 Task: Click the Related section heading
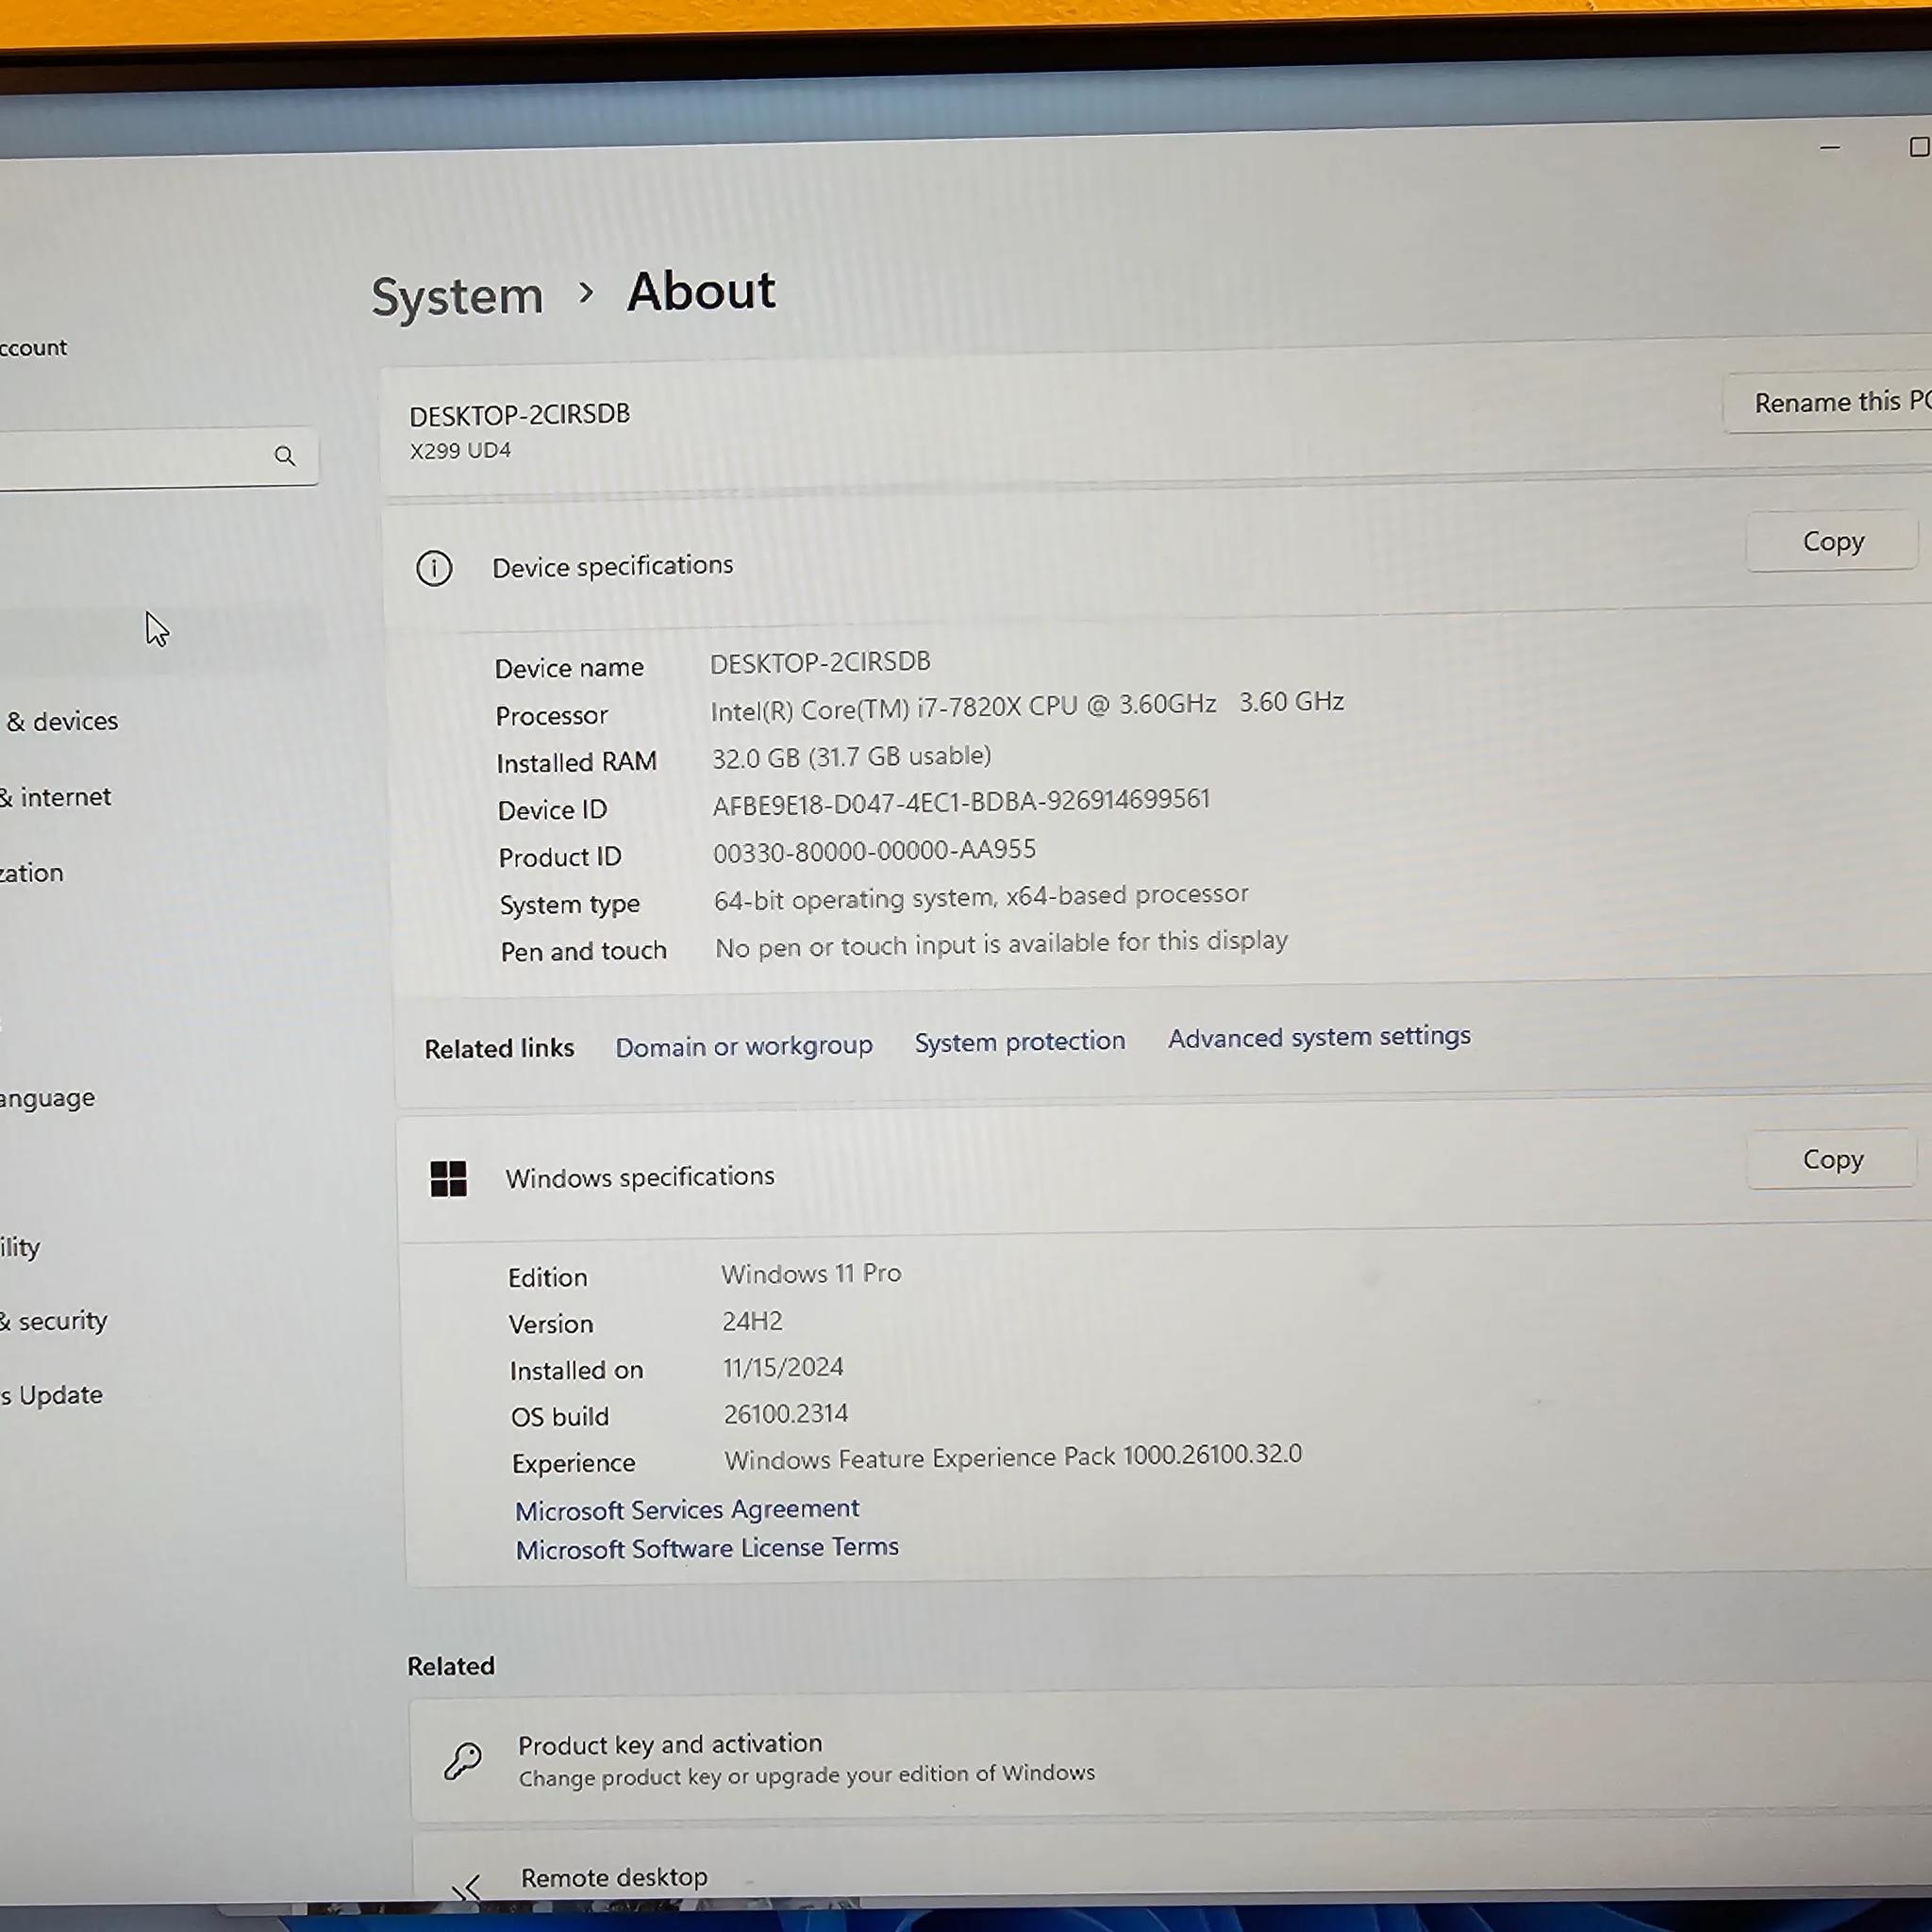451,1666
